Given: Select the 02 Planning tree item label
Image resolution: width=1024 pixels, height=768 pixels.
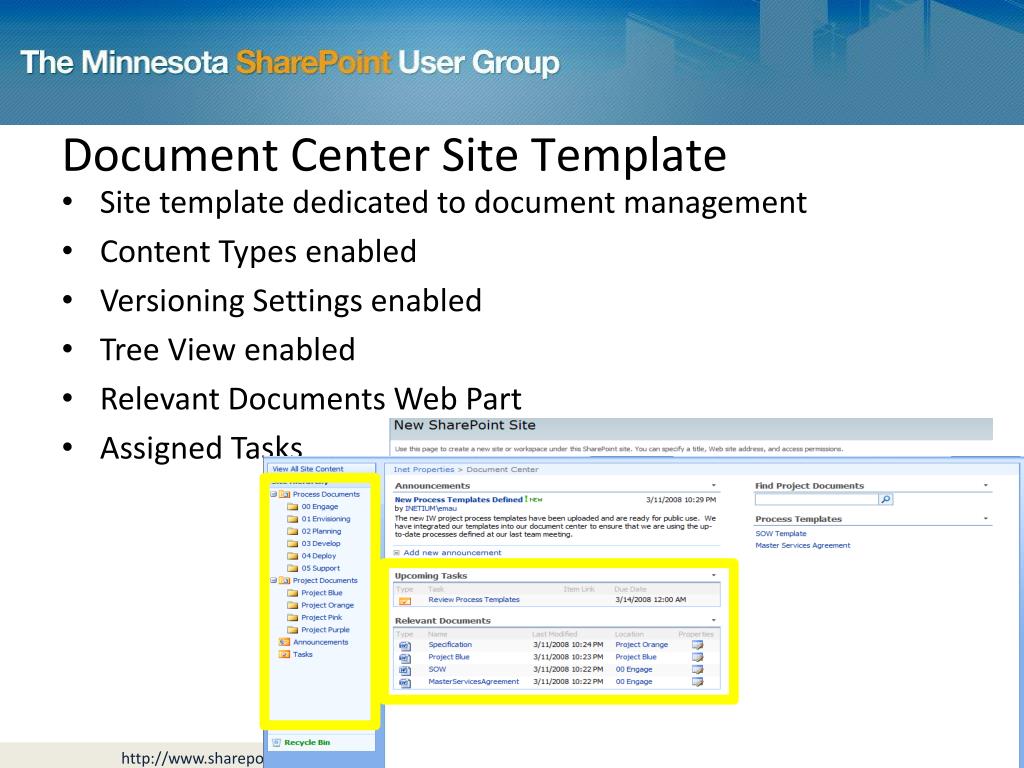Looking at the screenshot, I should 321,532.
